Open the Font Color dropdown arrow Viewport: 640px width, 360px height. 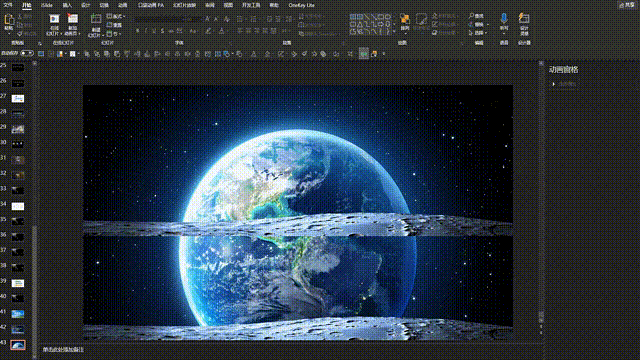click(227, 31)
